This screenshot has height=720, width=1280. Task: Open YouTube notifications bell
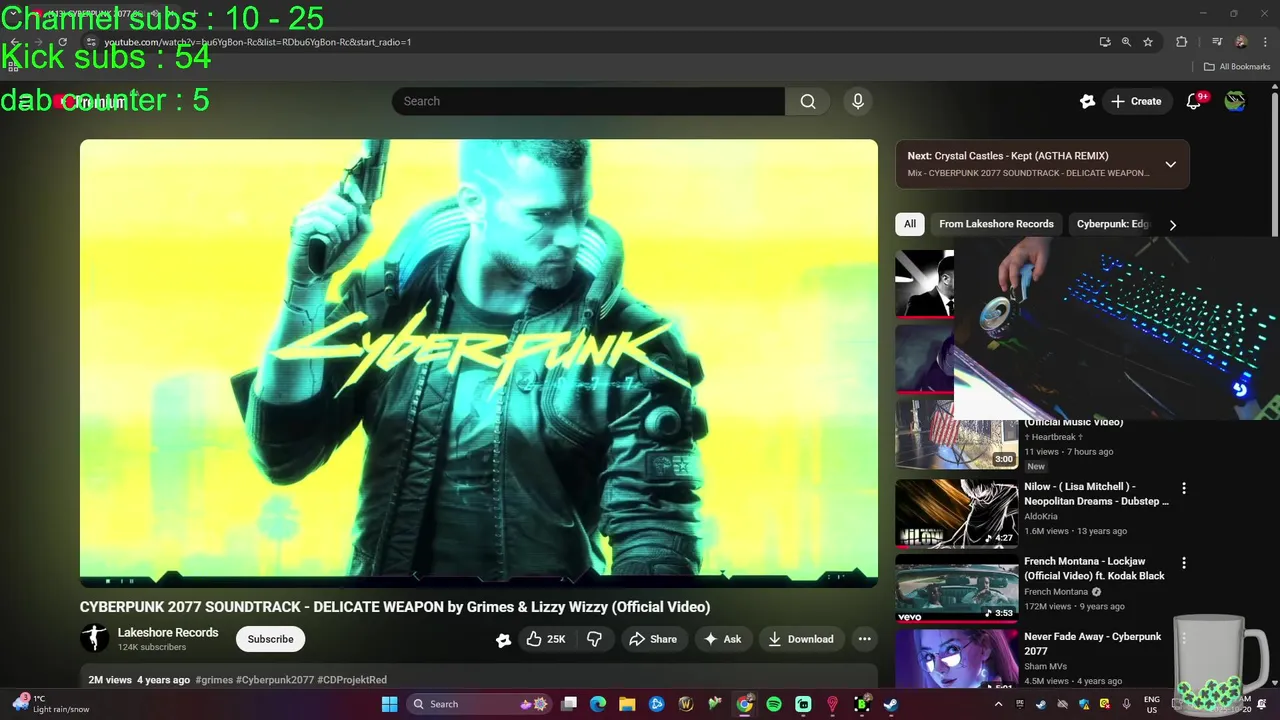coord(1193,101)
